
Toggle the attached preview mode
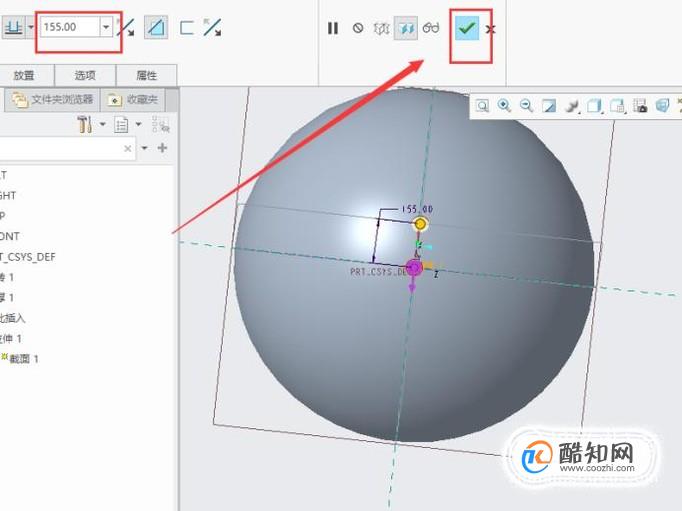click(405, 28)
